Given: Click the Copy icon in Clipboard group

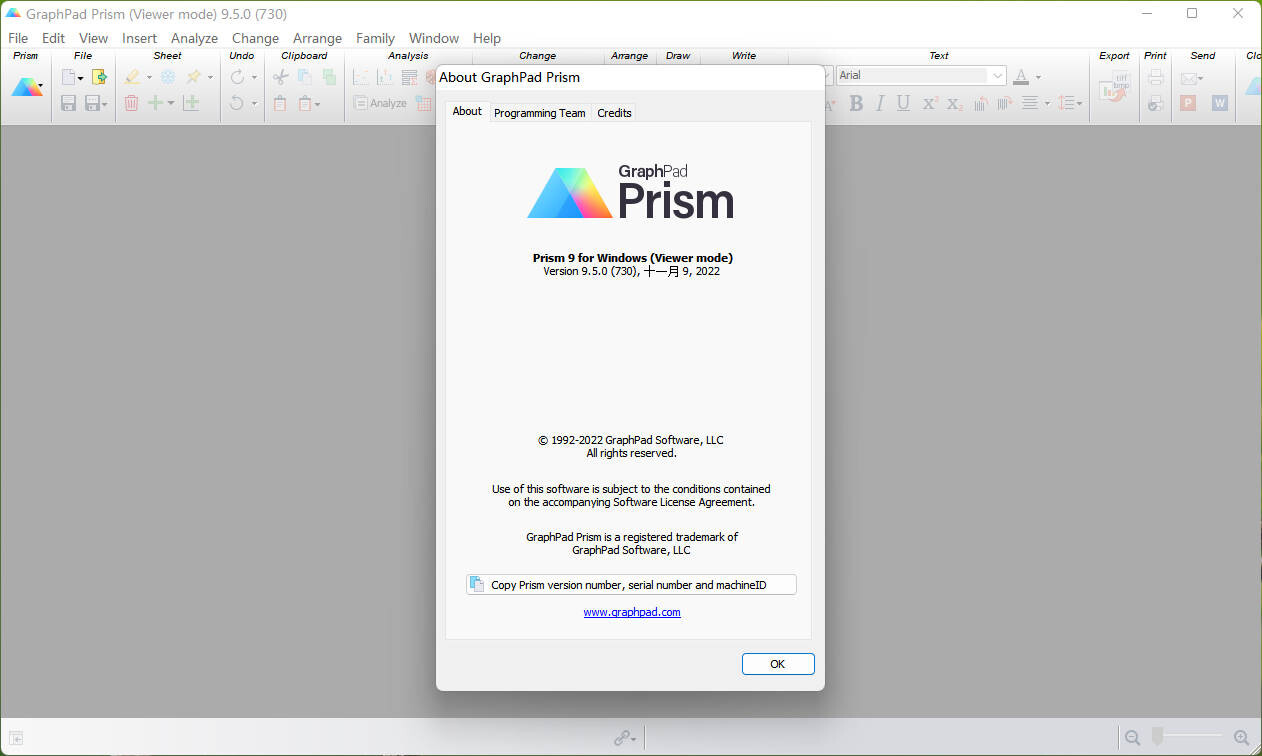Looking at the screenshot, I should coord(305,77).
